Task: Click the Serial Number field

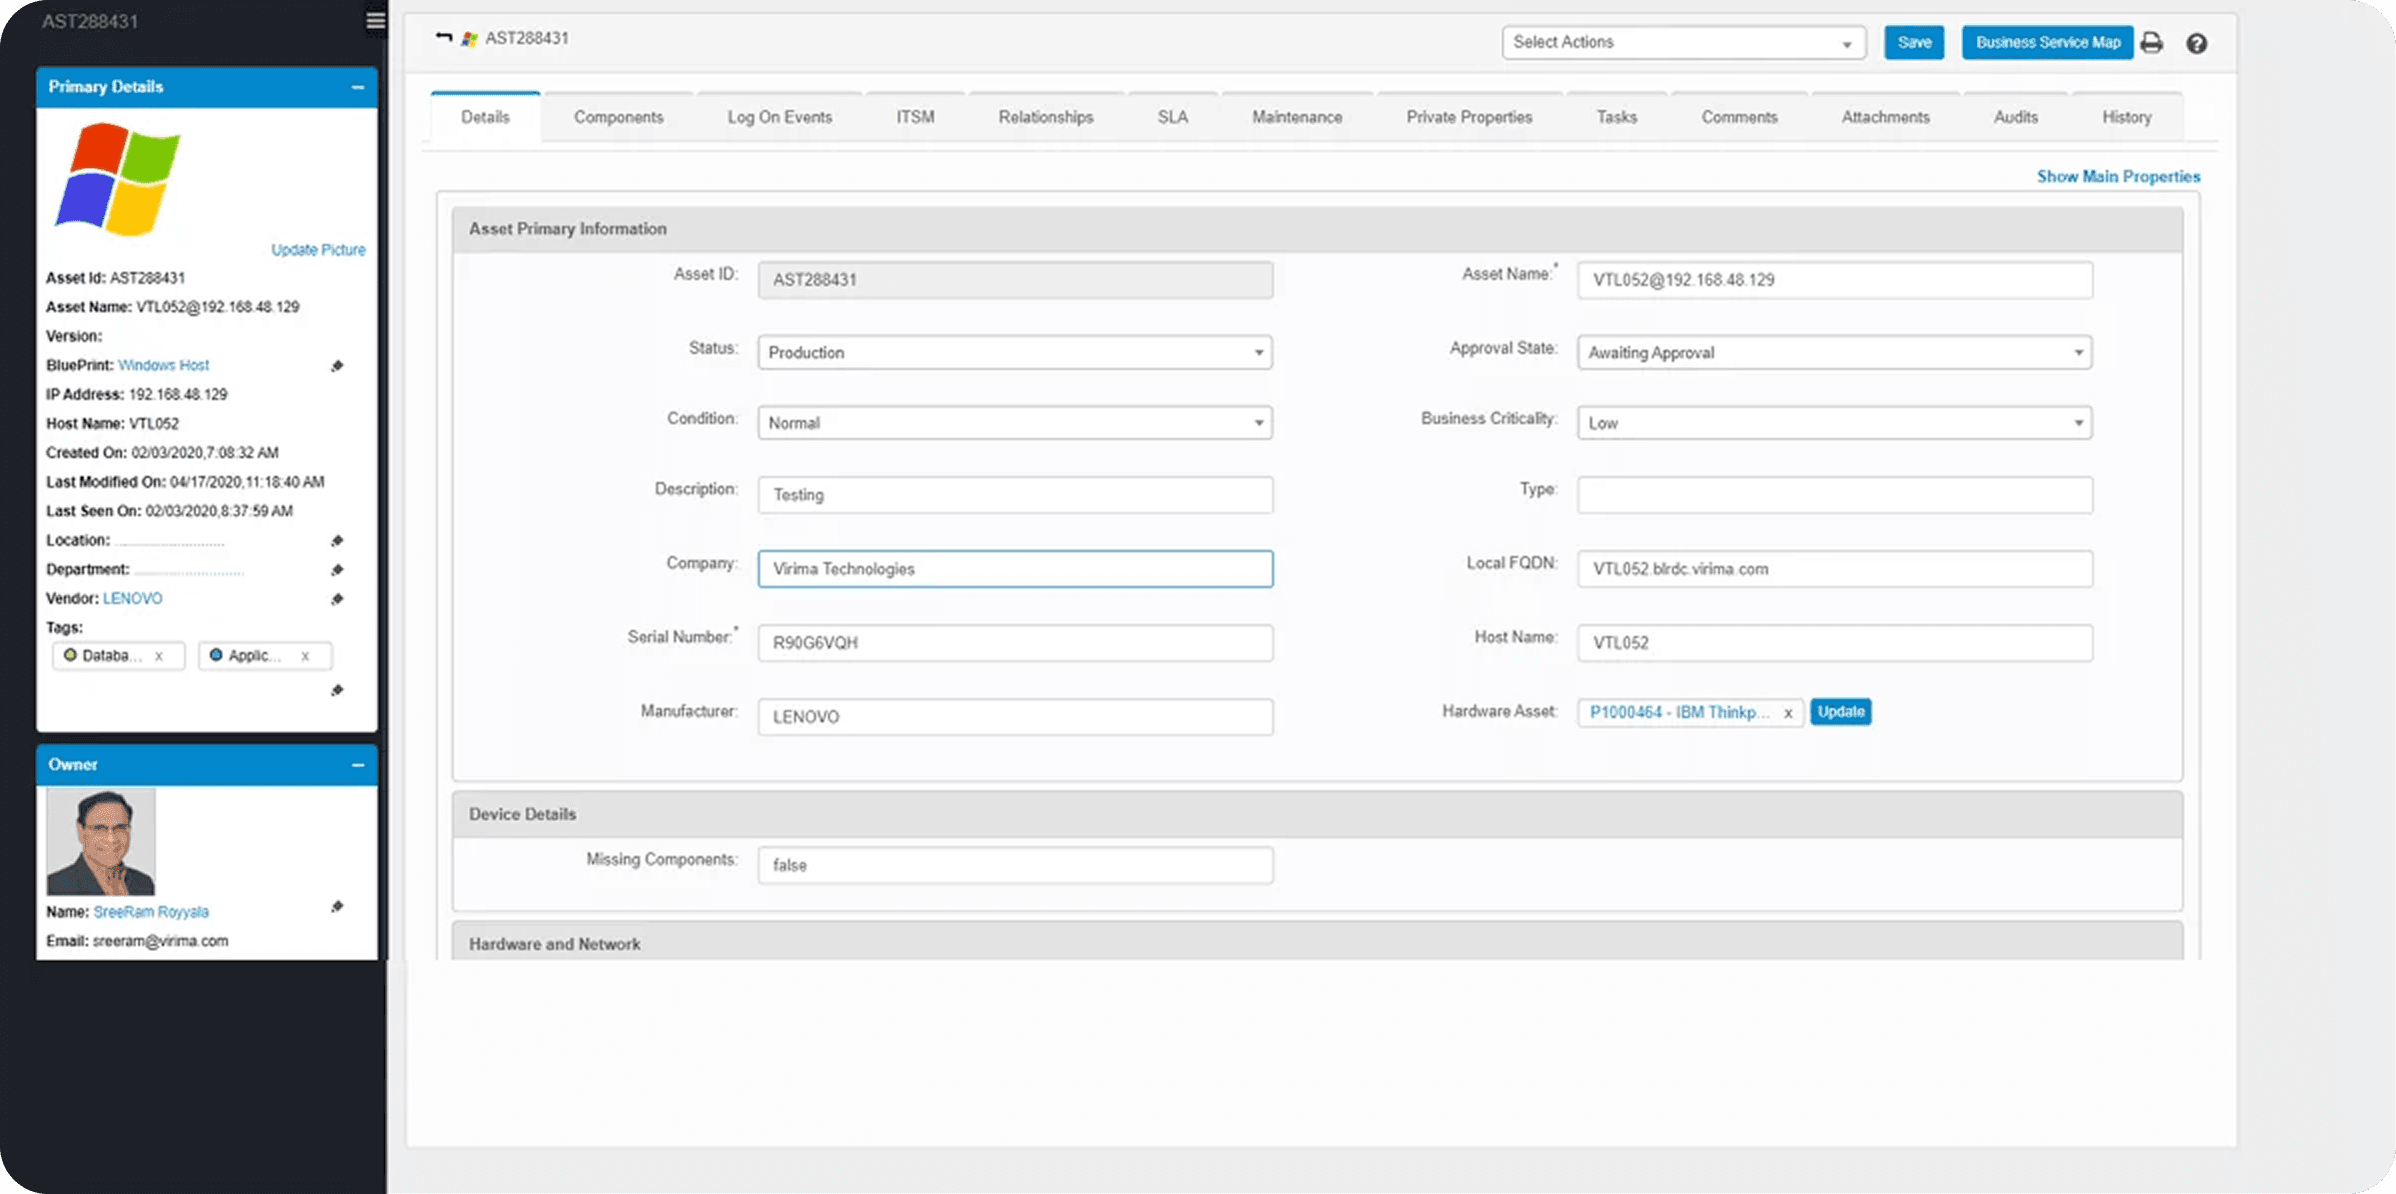Action: [1015, 643]
